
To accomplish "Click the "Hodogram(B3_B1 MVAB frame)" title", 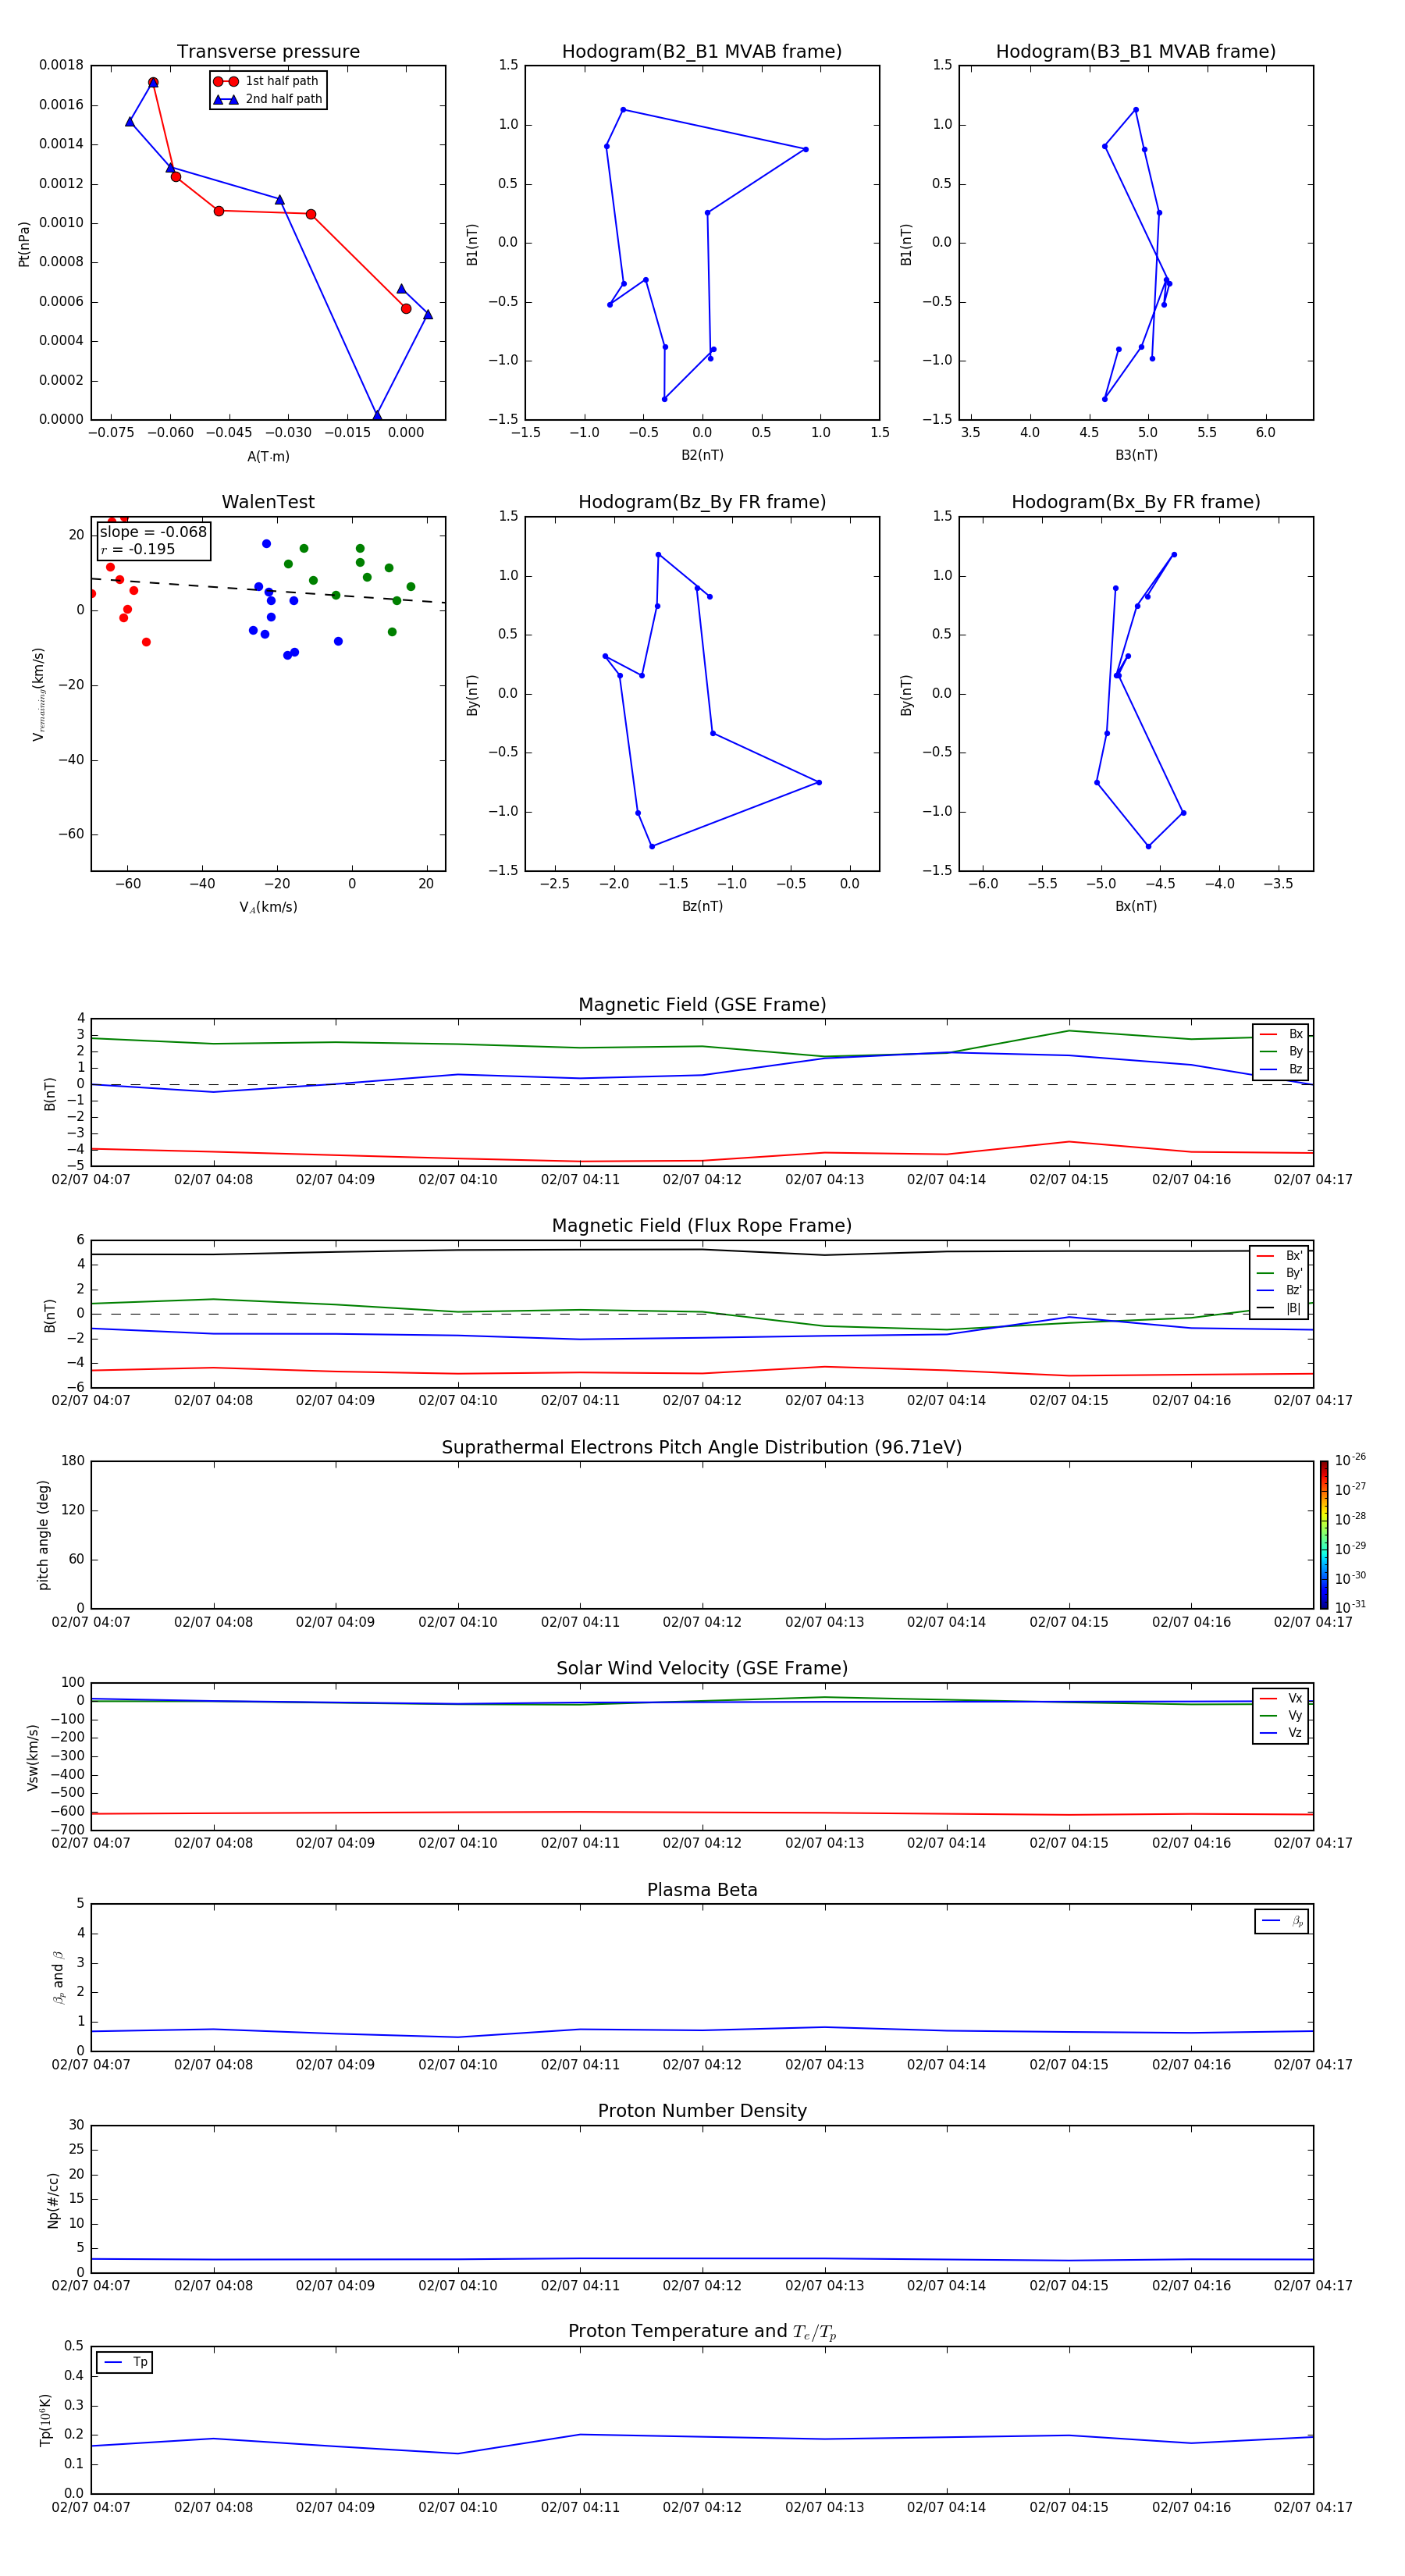I will coord(1136,52).
